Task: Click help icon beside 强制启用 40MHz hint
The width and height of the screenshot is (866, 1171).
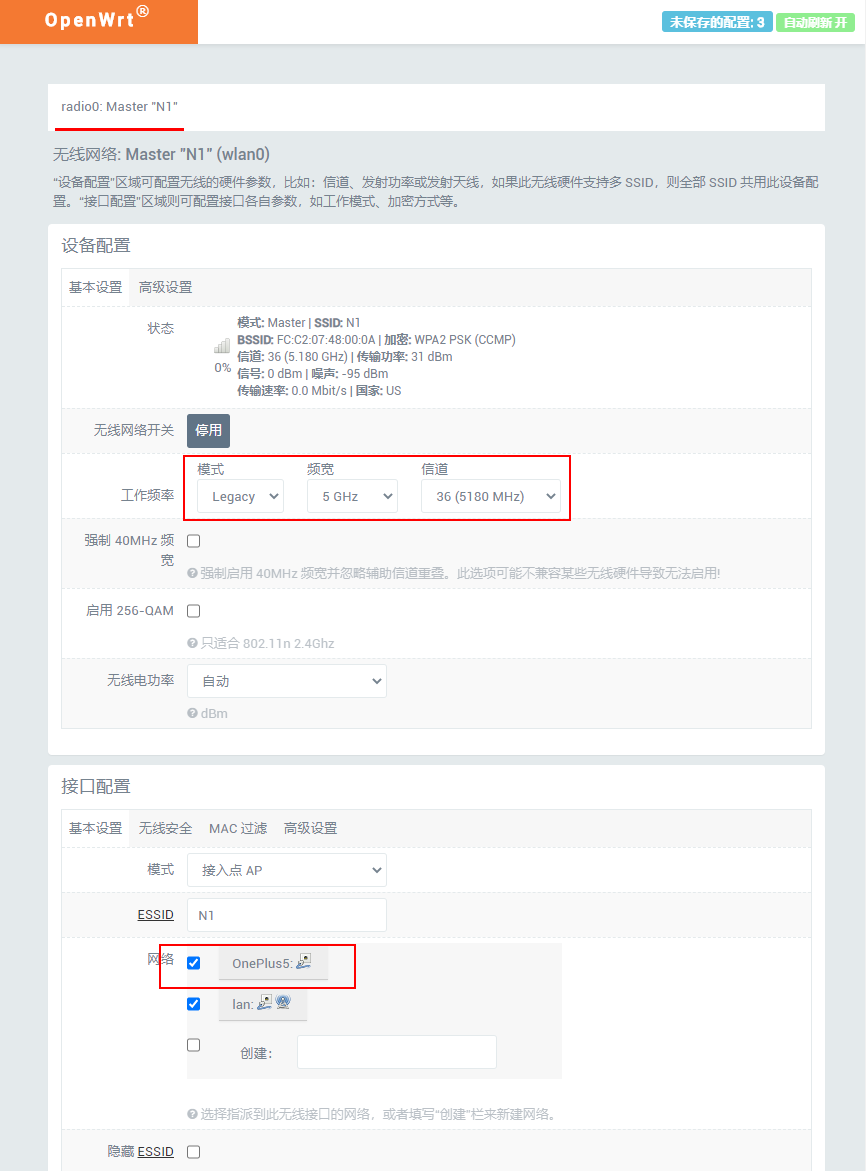Action: pos(192,573)
